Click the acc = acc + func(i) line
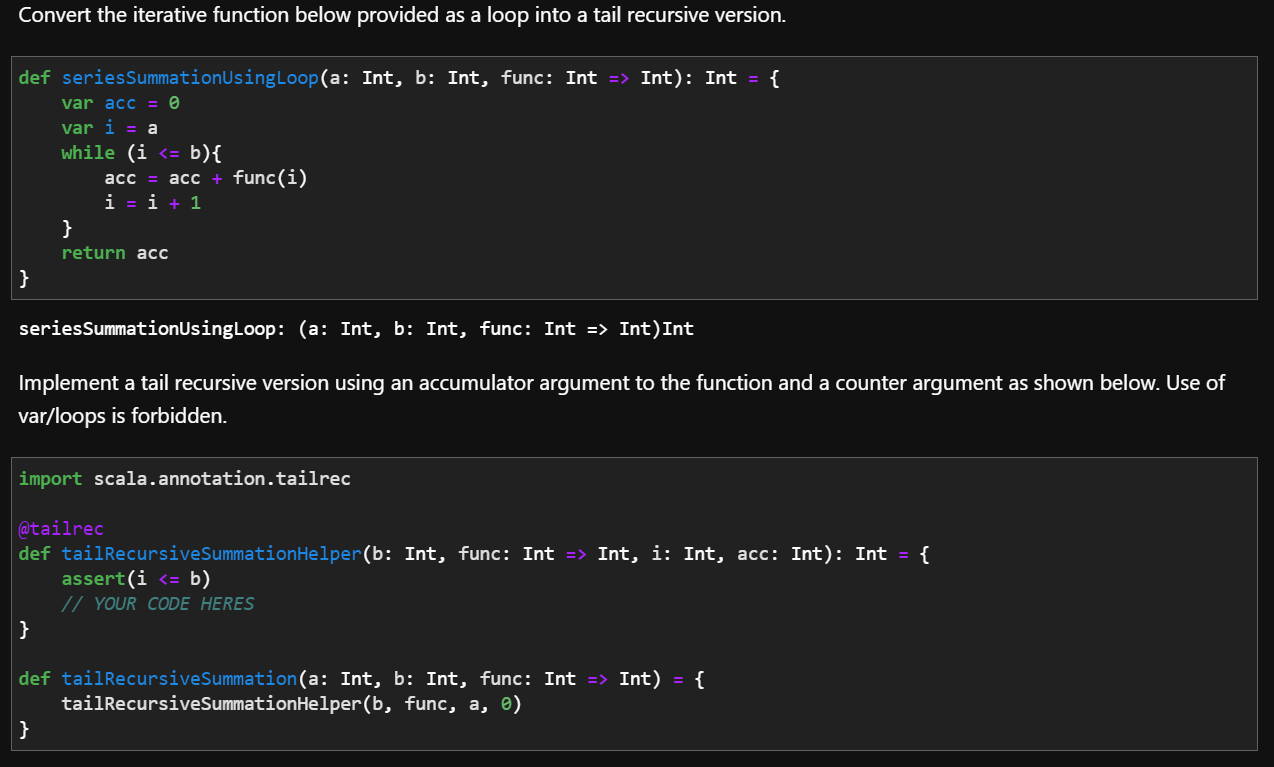Screen dimensions: 1274x767 [205, 177]
